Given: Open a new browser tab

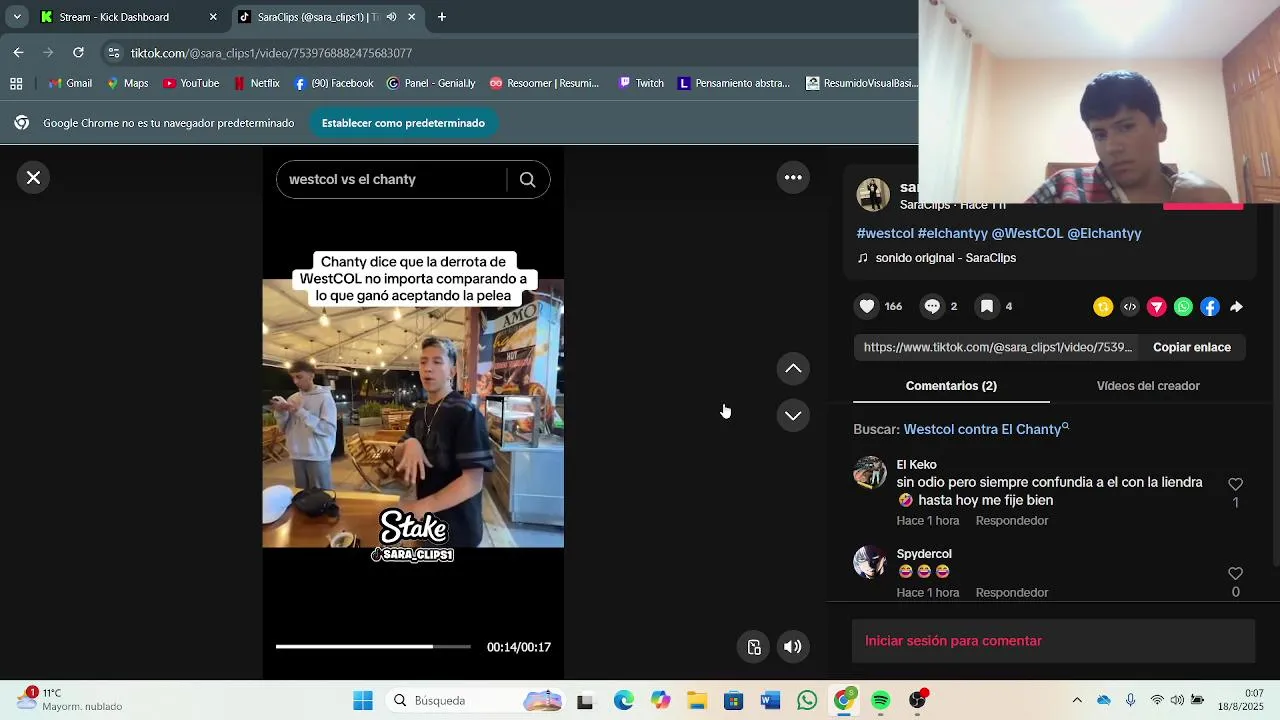Looking at the screenshot, I should pos(442,17).
